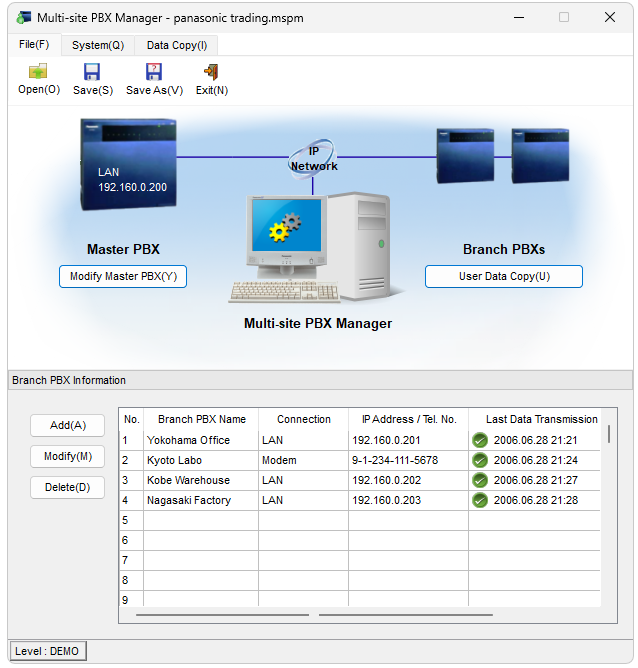Click the Modem connection cell
The width and height of the screenshot is (638, 668).
tap(303, 460)
